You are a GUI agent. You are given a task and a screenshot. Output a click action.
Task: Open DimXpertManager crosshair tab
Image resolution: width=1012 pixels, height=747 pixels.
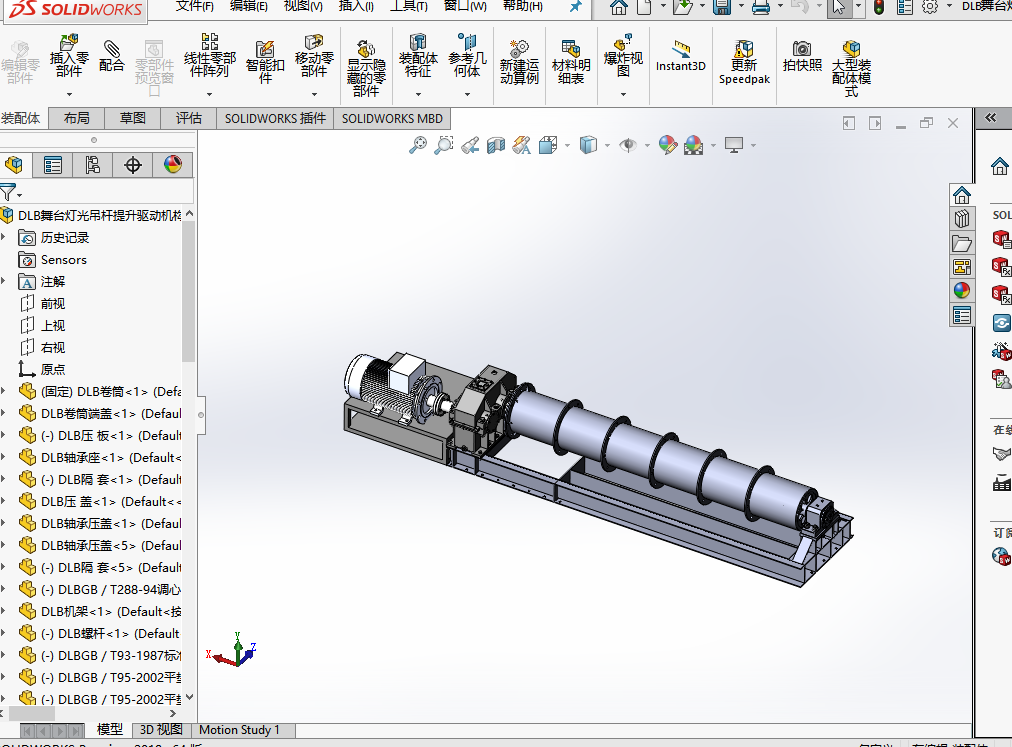click(x=132, y=165)
